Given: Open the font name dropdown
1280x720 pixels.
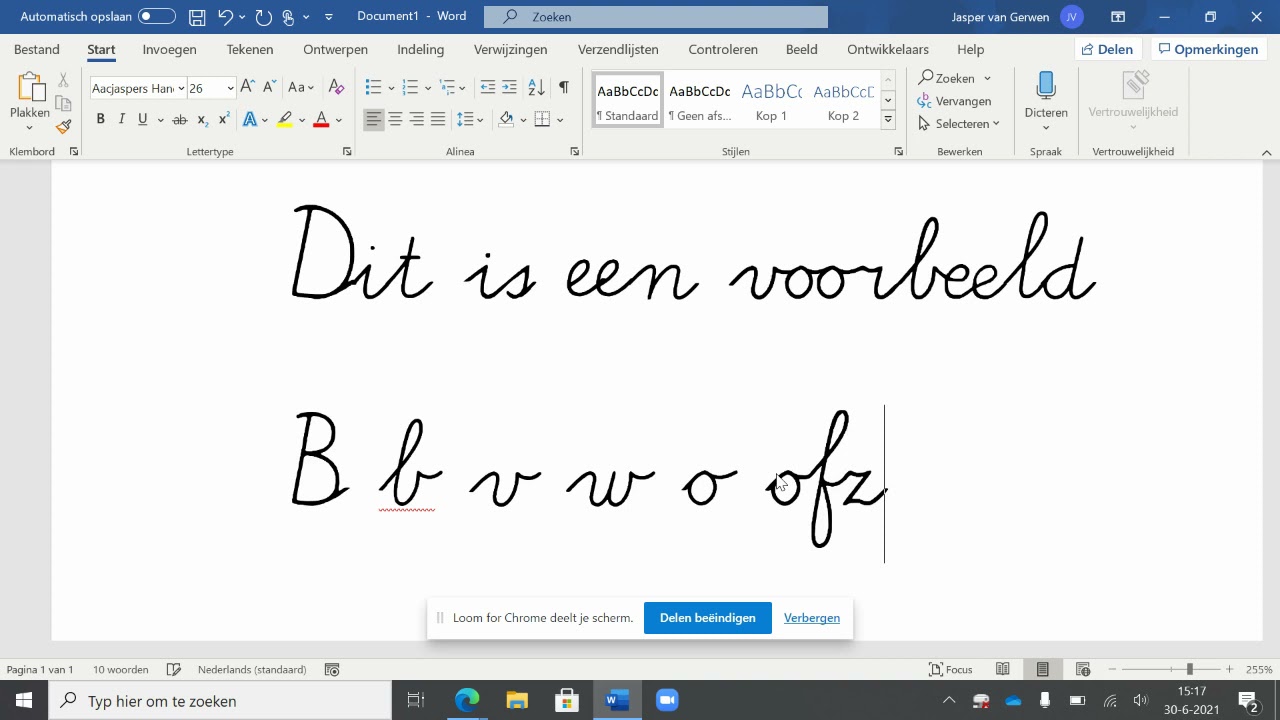Looking at the screenshot, I should [181, 88].
